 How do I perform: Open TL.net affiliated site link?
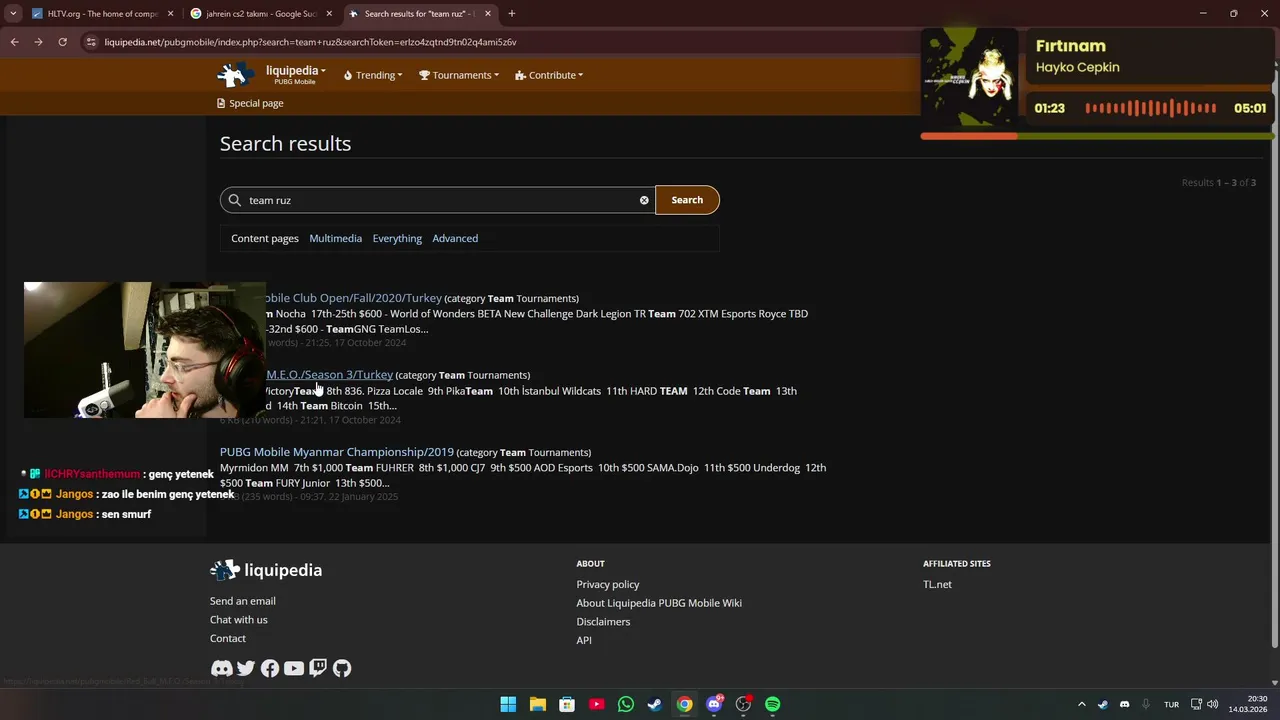(x=937, y=584)
